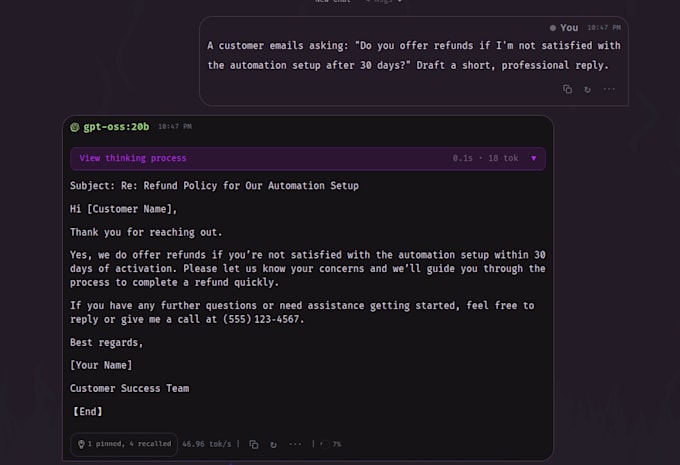Copy the user's refund question message
Viewport: 680px width, 465px height.
(567, 89)
